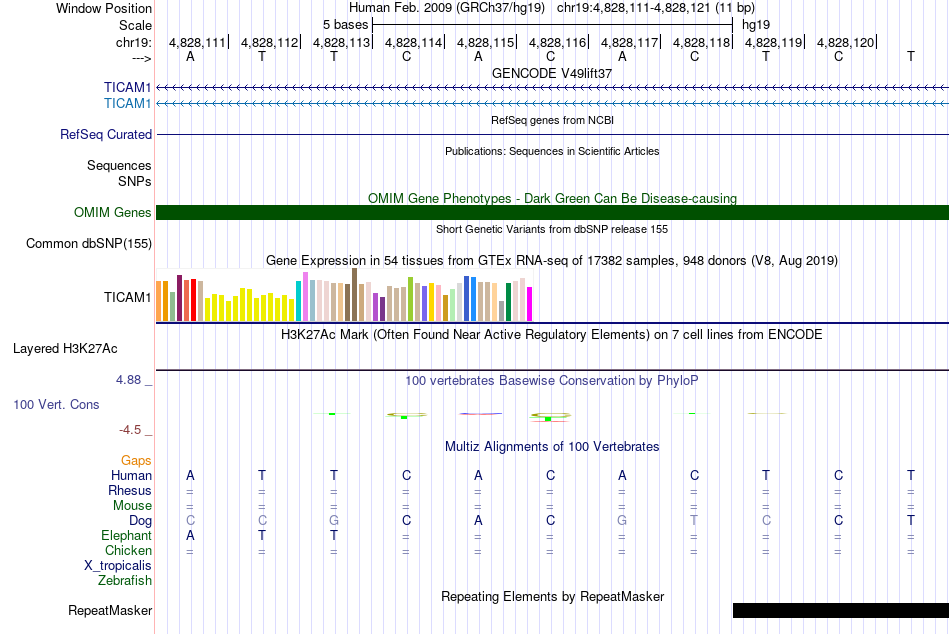This screenshot has height=634, width=950.
Task: Click the ---> strand direction arrow label
Action: [x=142, y=58]
